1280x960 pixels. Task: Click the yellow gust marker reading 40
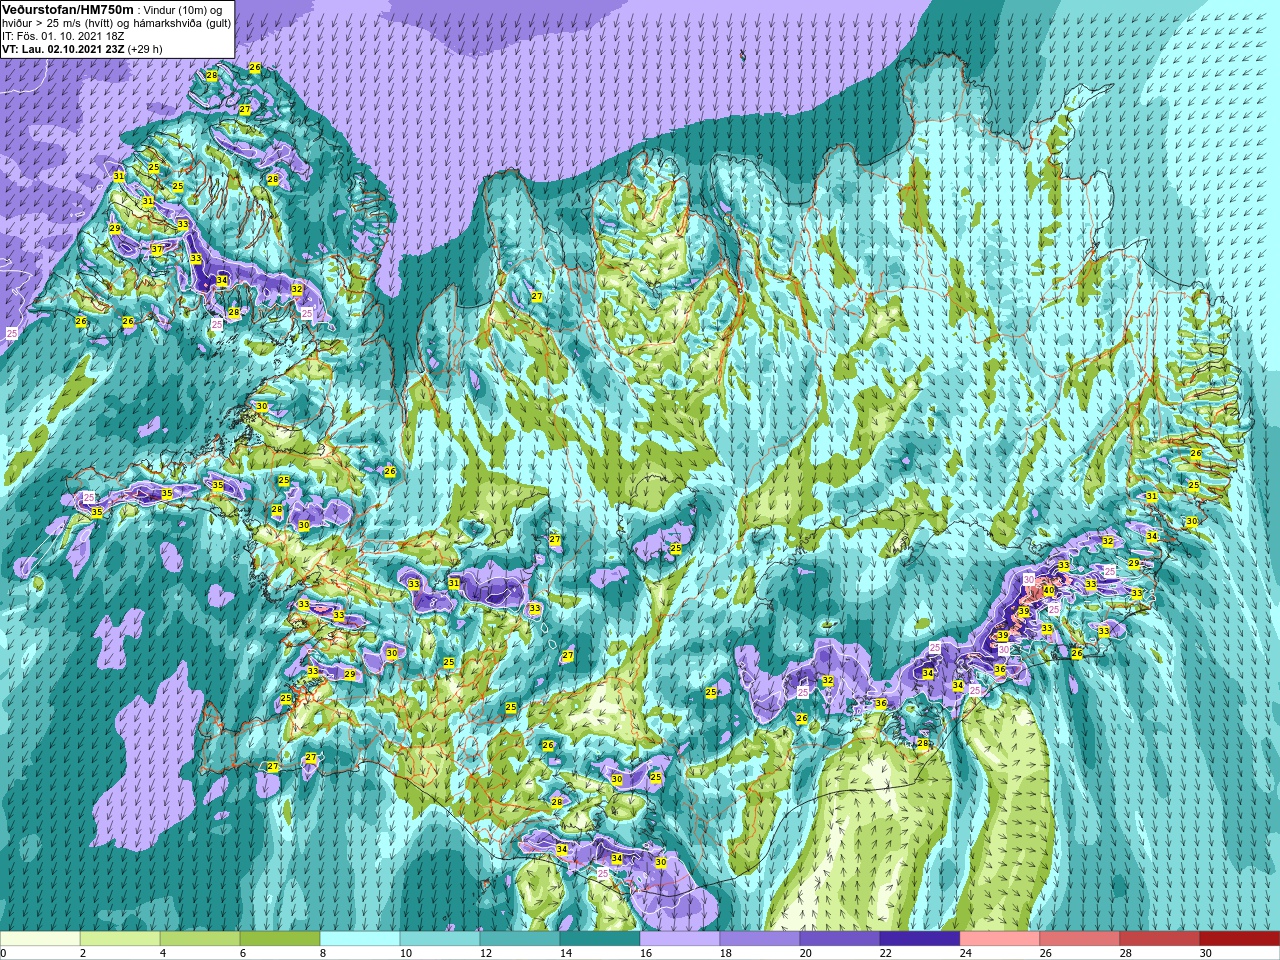[1049, 591]
